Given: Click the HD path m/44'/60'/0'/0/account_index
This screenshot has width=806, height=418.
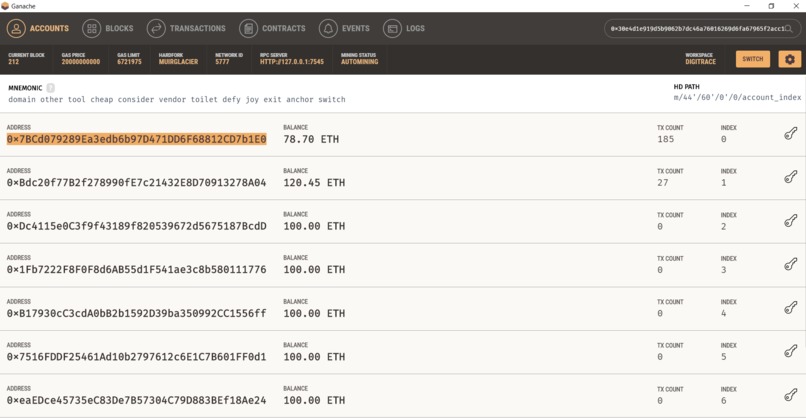Looking at the screenshot, I should [x=737, y=97].
